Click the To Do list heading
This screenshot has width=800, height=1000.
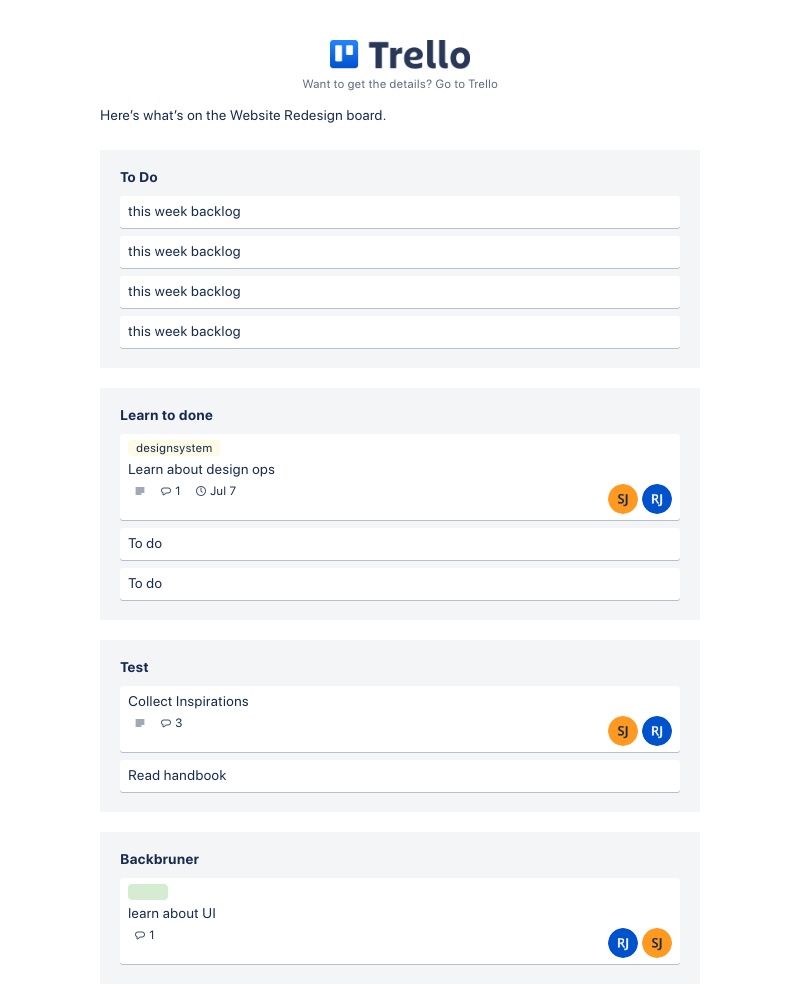point(139,177)
